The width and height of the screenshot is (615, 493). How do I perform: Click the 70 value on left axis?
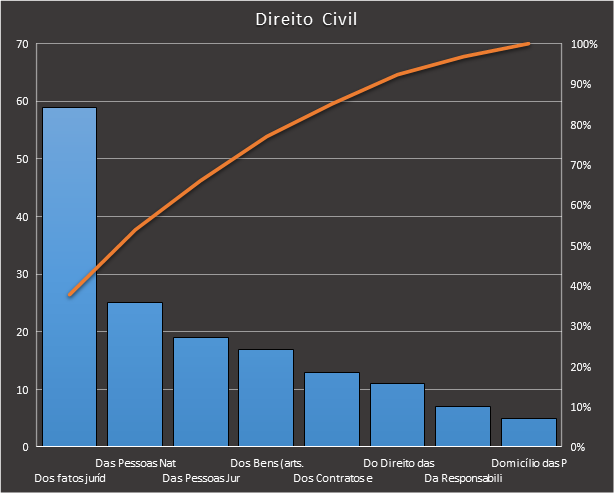point(22,44)
